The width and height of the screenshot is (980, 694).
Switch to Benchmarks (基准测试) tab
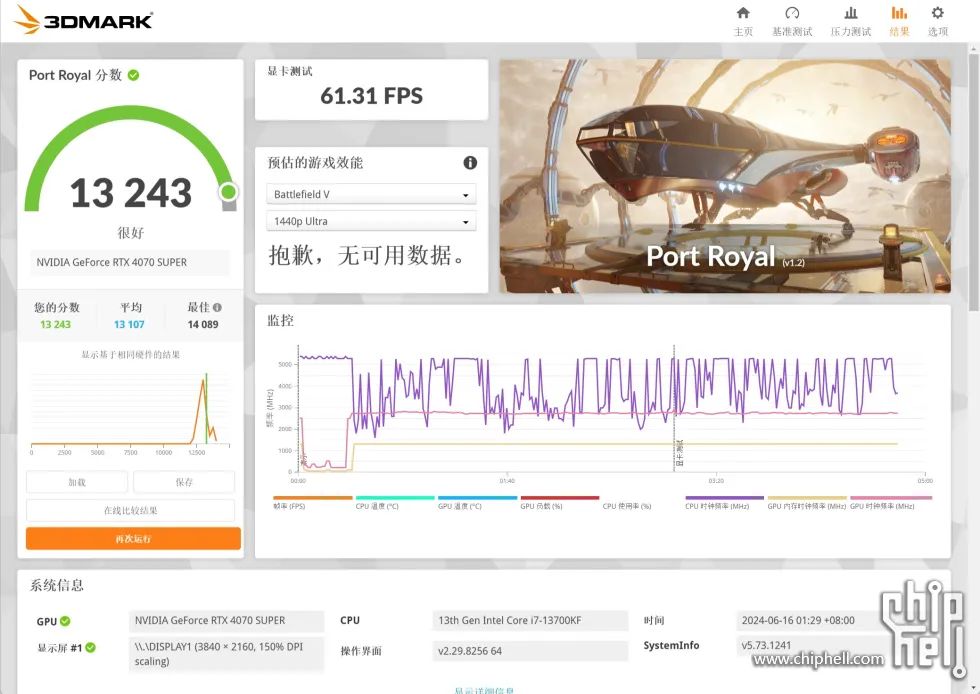pyautogui.click(x=792, y=21)
